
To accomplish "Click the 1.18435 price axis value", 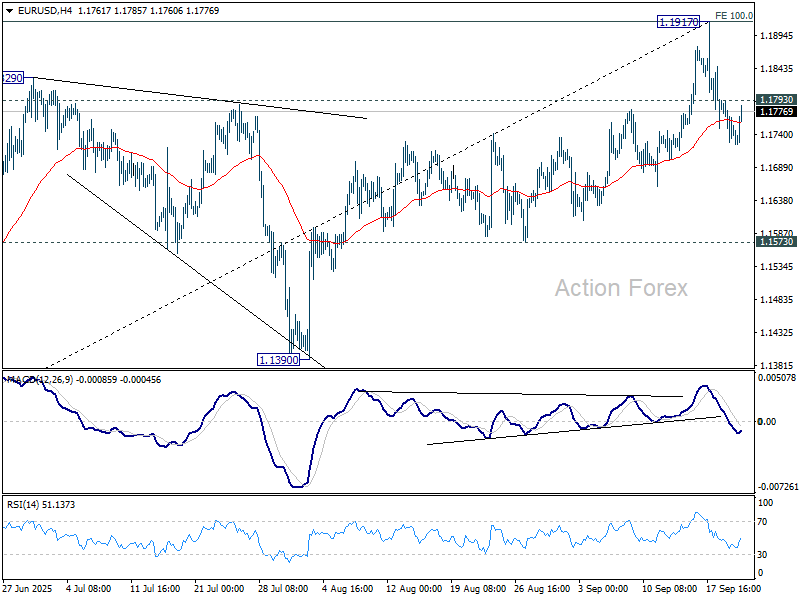I will [776, 69].
